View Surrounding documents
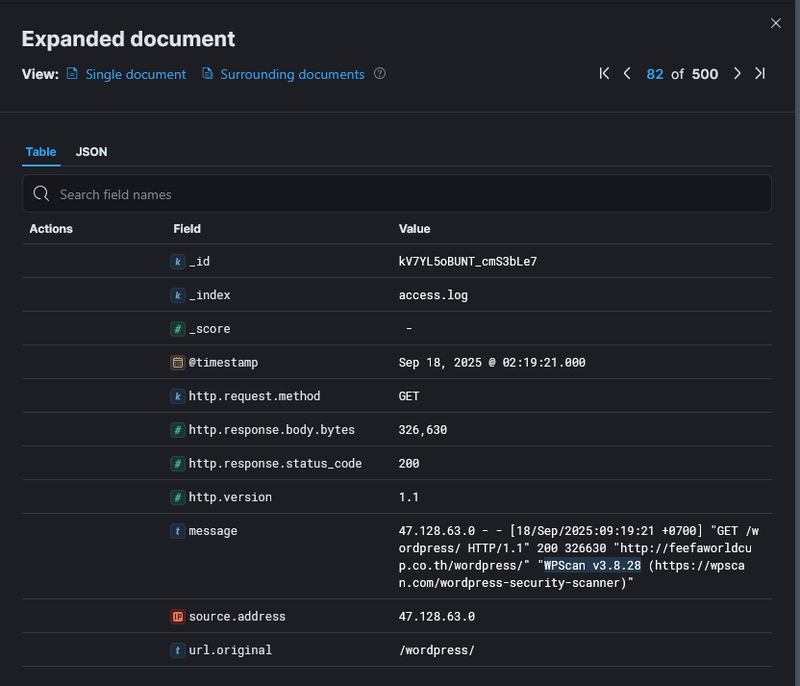The width and height of the screenshot is (800, 686). [x=292, y=74]
